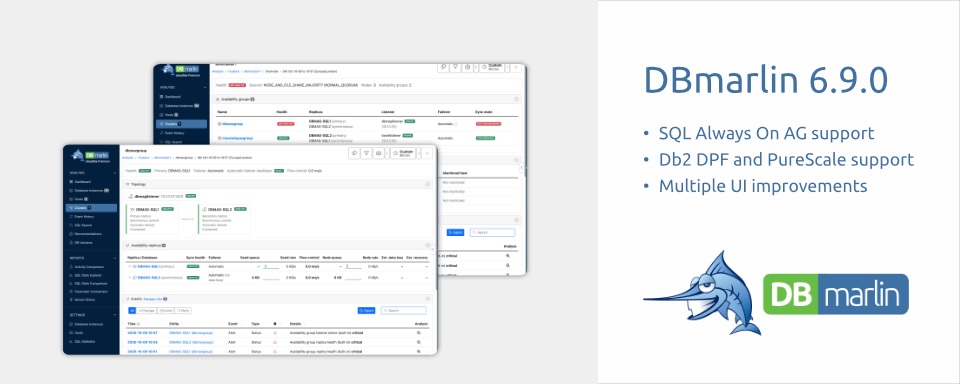
Task: Open info icon on the Events panel header
Action: click(427, 299)
